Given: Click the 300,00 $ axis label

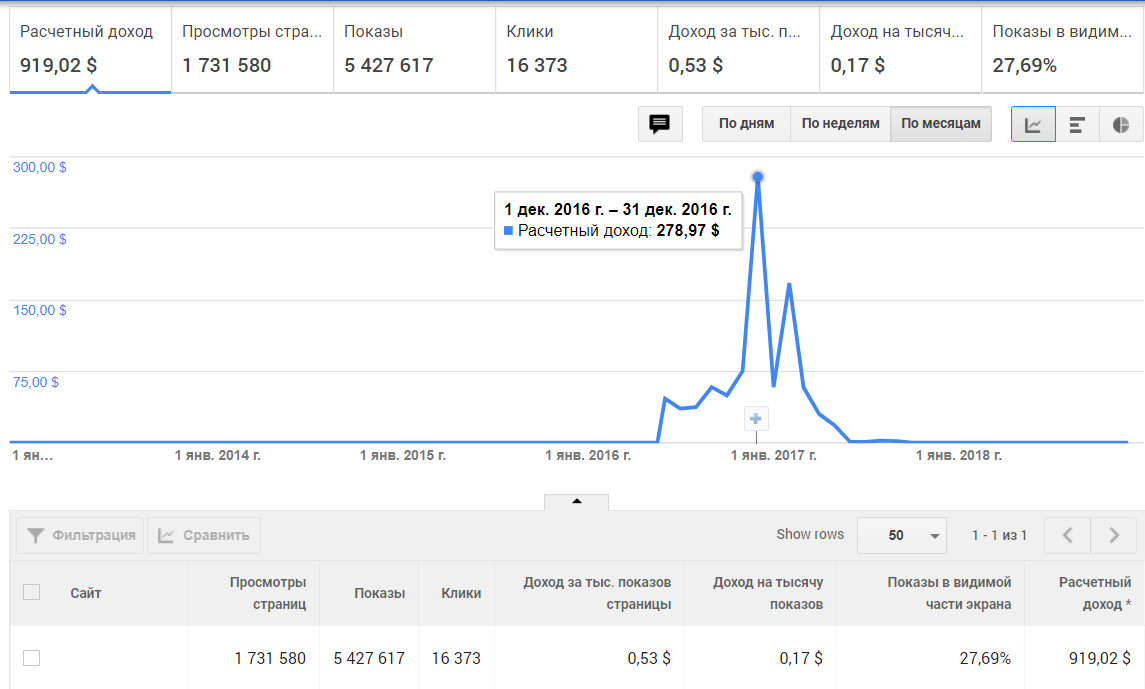Looking at the screenshot, I should [x=39, y=167].
